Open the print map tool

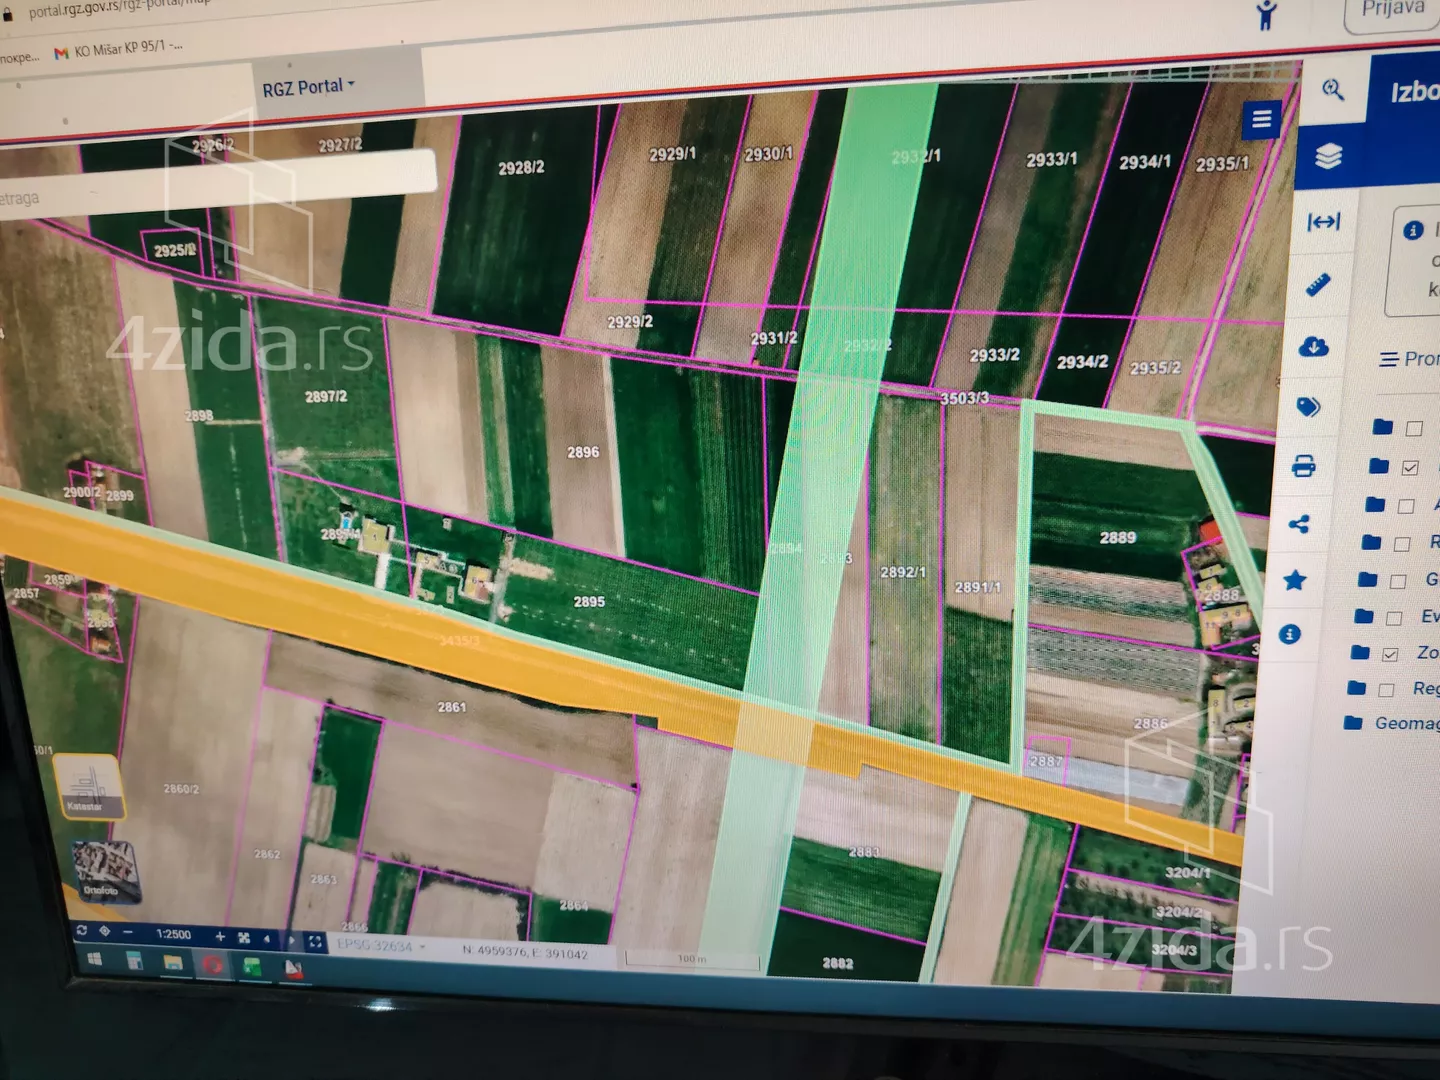tap(1303, 466)
